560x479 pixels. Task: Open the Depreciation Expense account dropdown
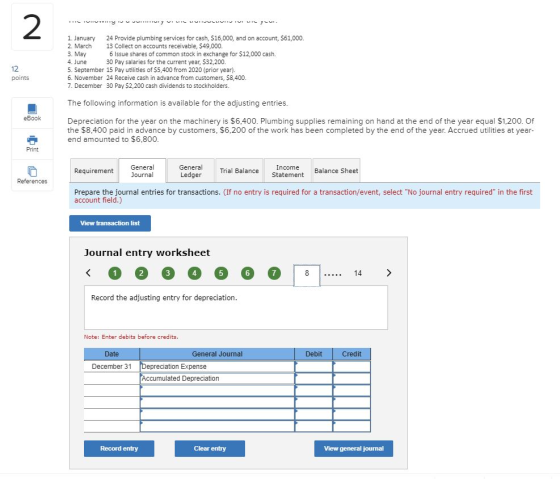(217, 366)
